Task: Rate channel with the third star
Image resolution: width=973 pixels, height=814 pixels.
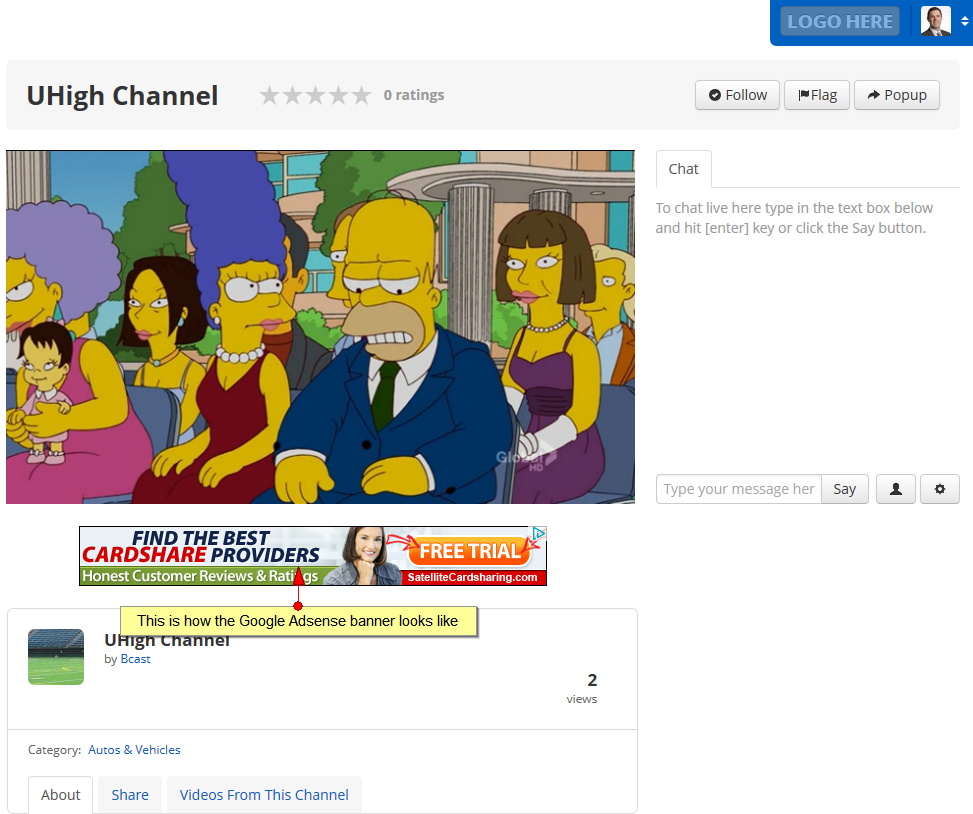Action: coord(315,96)
